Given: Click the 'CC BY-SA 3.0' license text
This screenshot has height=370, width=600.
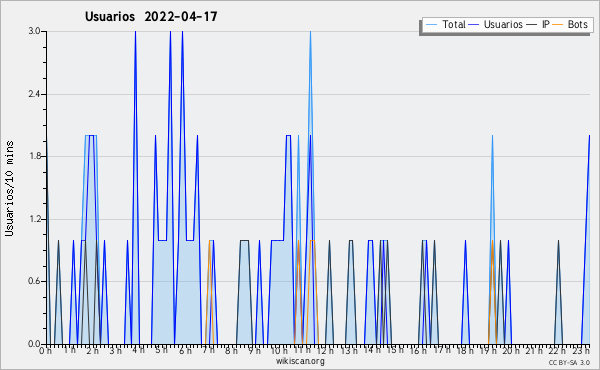Looking at the screenshot, I should (569, 362).
